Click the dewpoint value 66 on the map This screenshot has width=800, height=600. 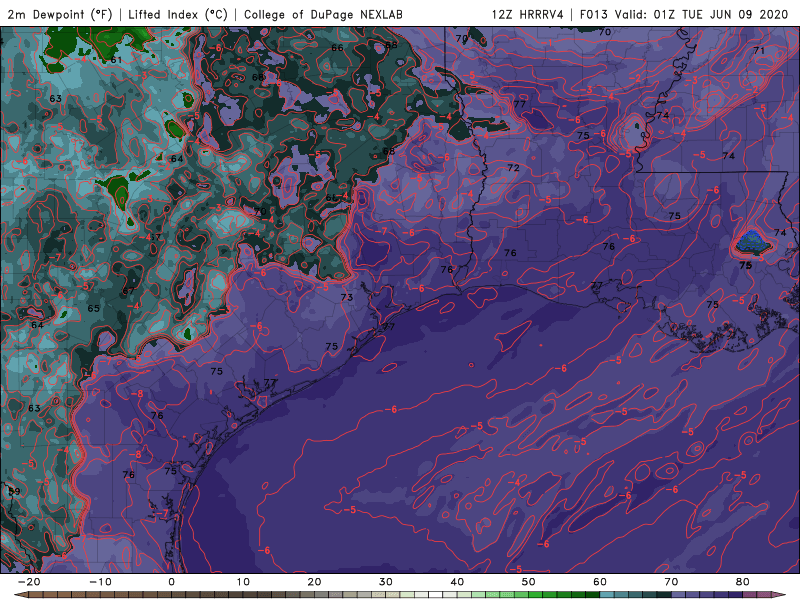click(x=337, y=48)
